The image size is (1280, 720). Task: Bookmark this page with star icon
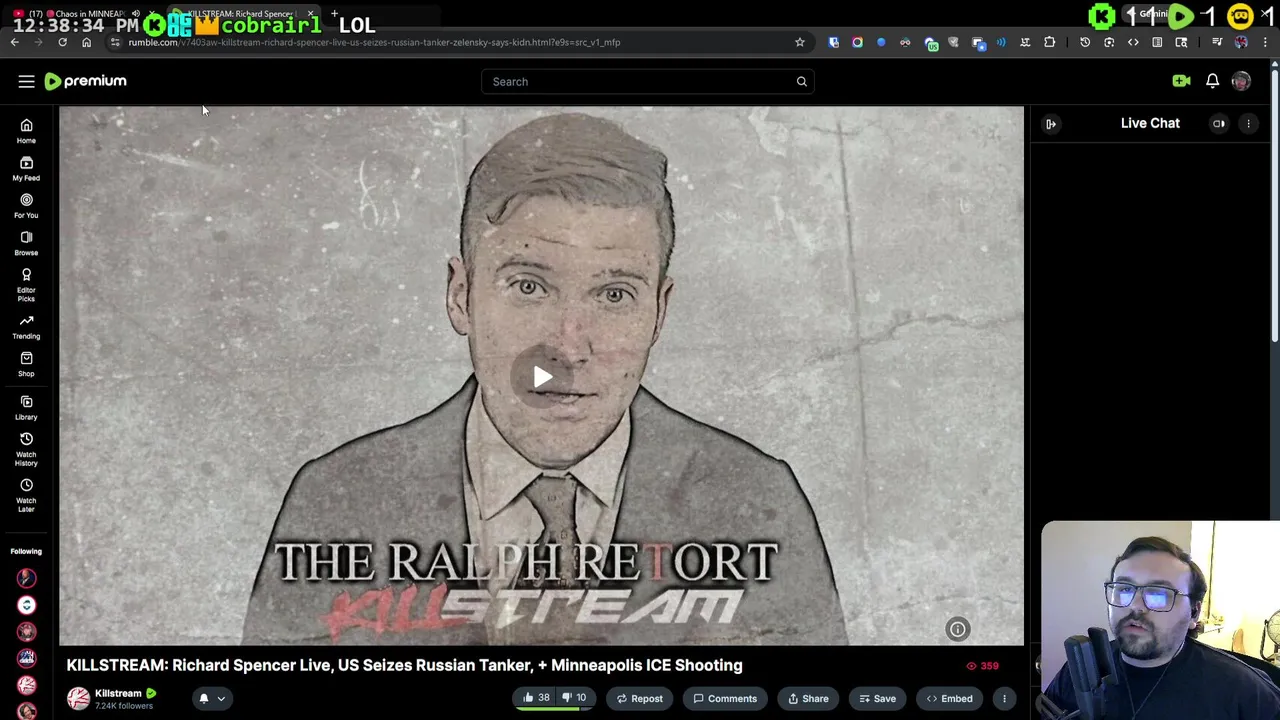click(799, 42)
